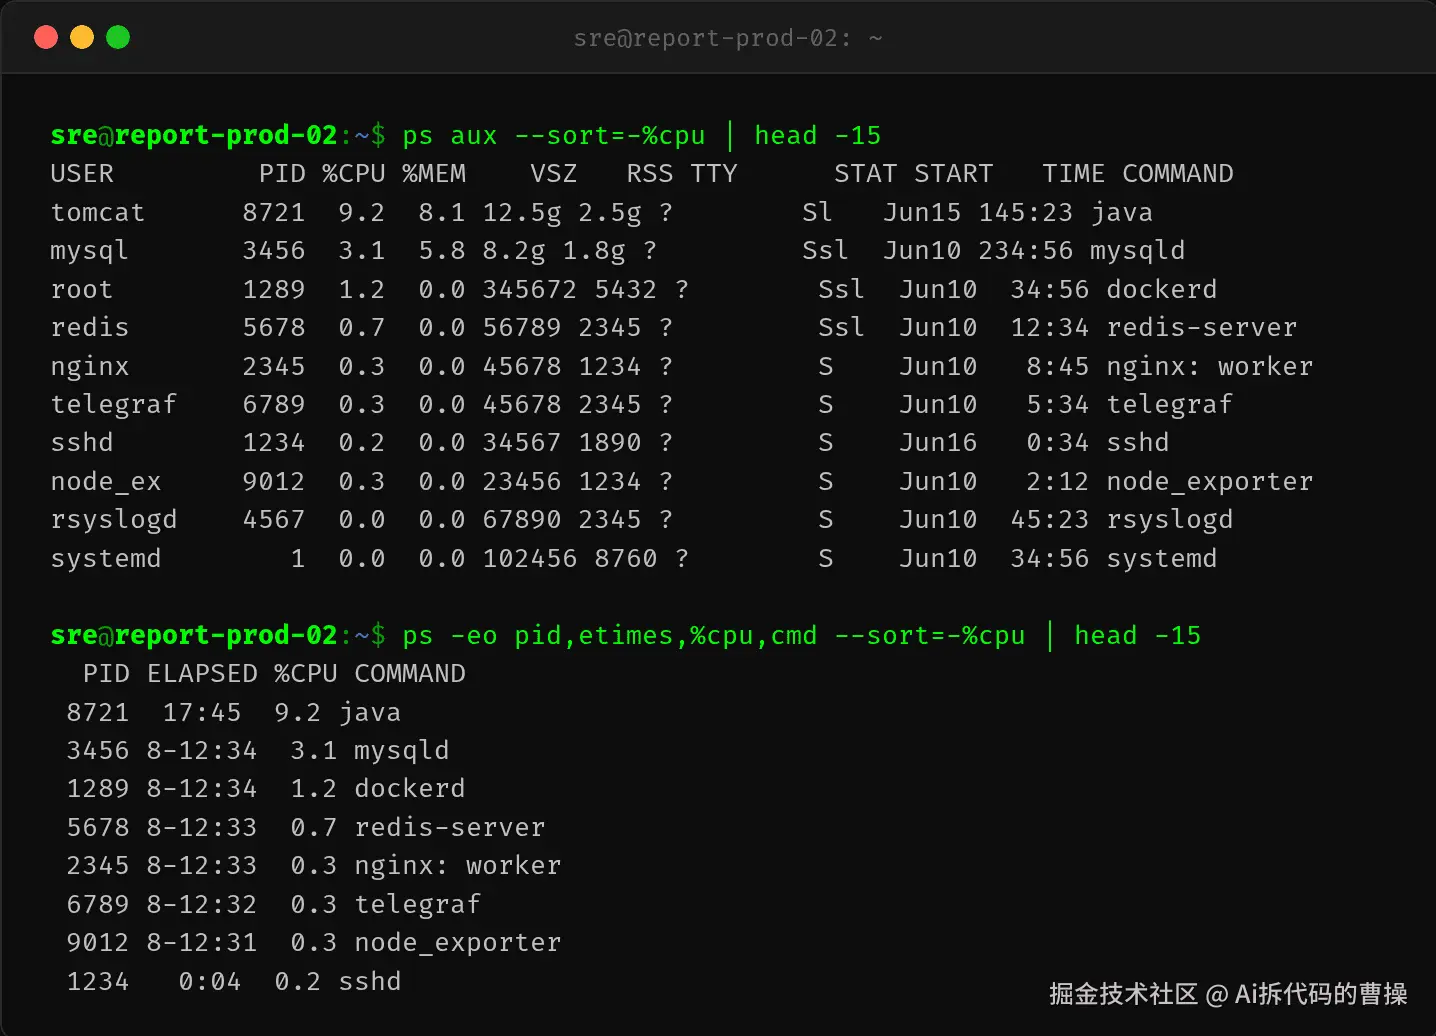
Task: Click 'nginx: worker' in second table
Action: pyautogui.click(x=458, y=865)
